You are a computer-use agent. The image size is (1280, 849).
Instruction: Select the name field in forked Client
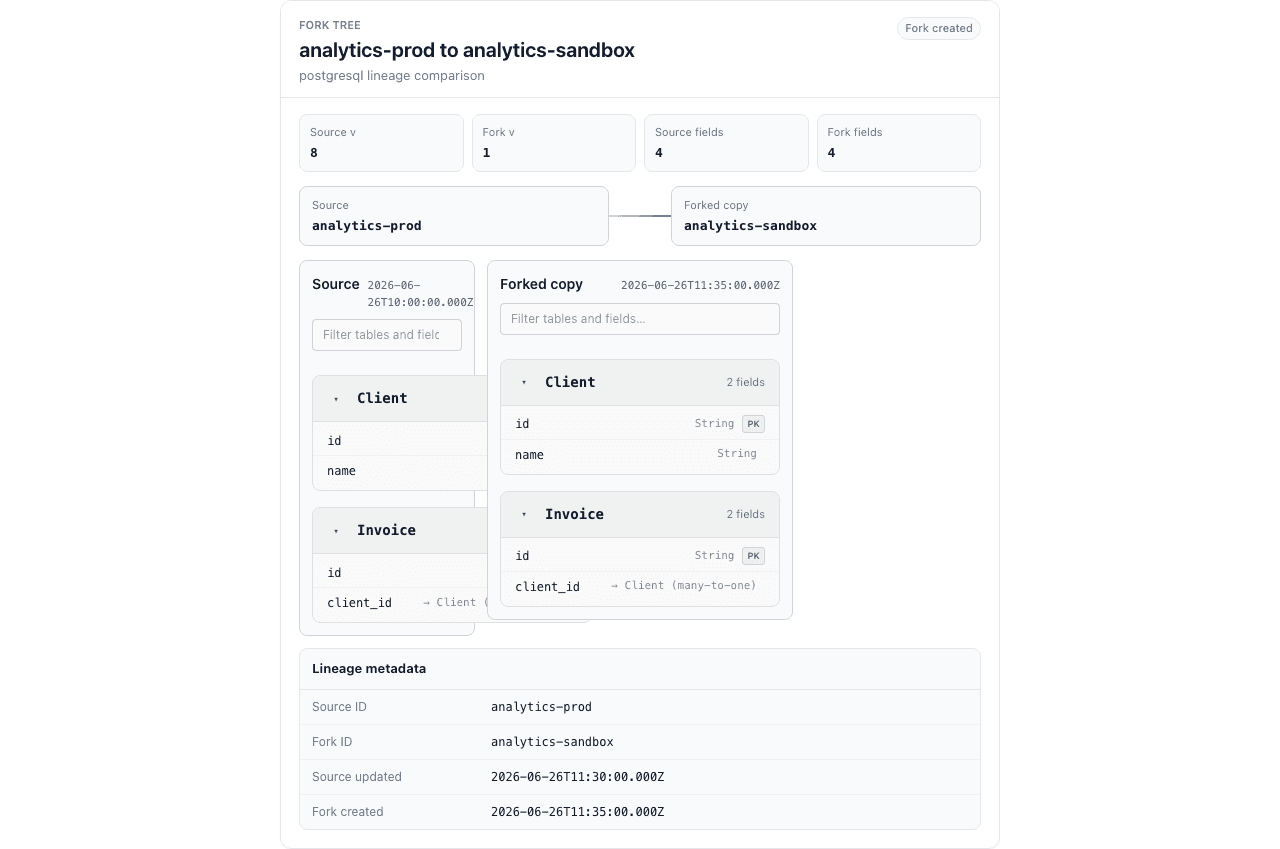click(640, 455)
